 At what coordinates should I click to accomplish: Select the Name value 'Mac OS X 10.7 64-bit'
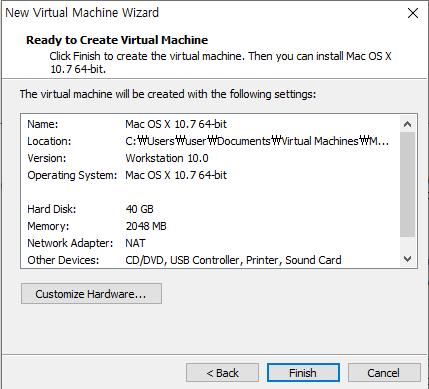click(176, 124)
